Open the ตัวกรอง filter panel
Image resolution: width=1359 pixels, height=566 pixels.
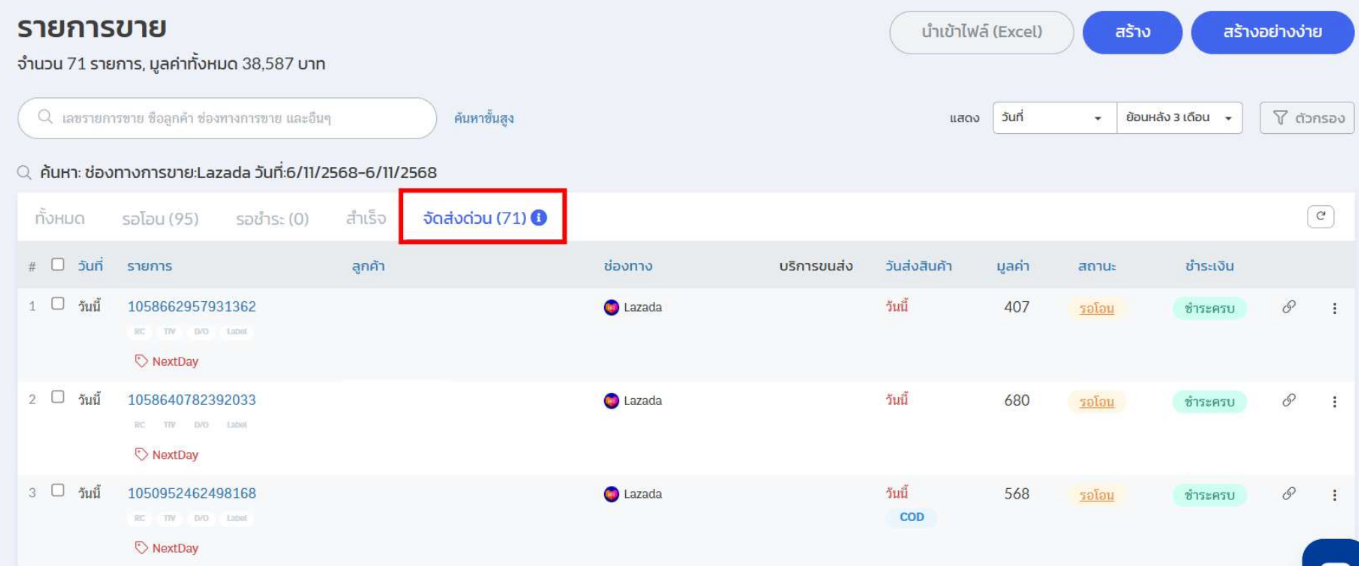click(1306, 118)
